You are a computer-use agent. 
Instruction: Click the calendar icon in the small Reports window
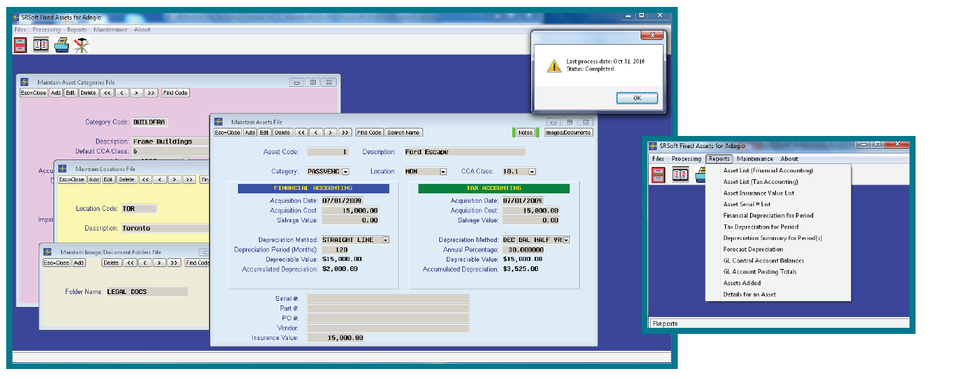680,175
